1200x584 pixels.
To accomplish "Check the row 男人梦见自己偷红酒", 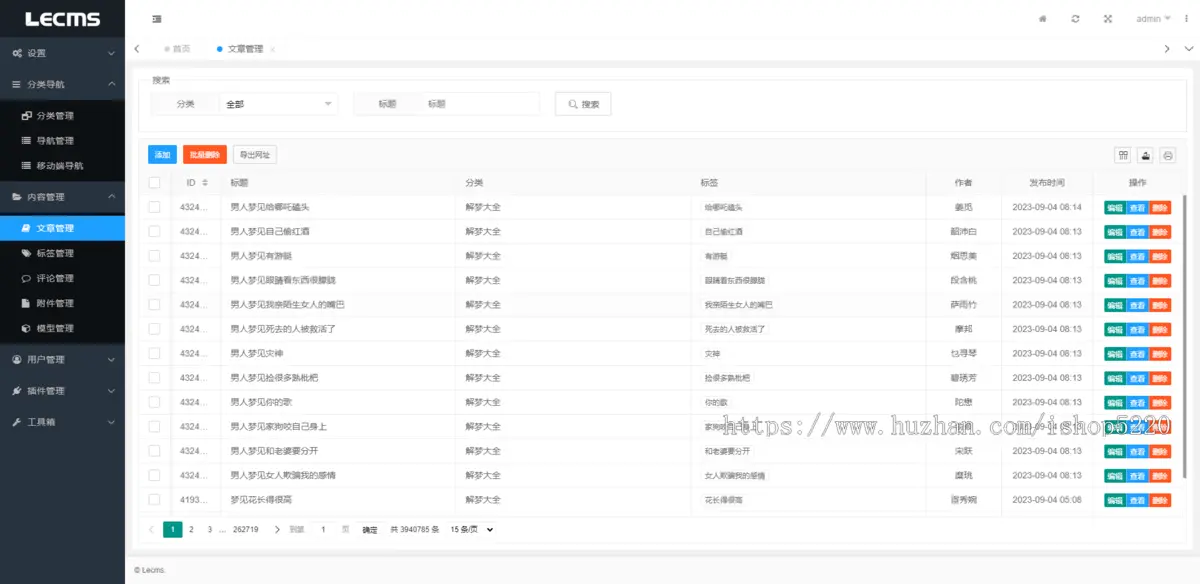I will tap(154, 231).
